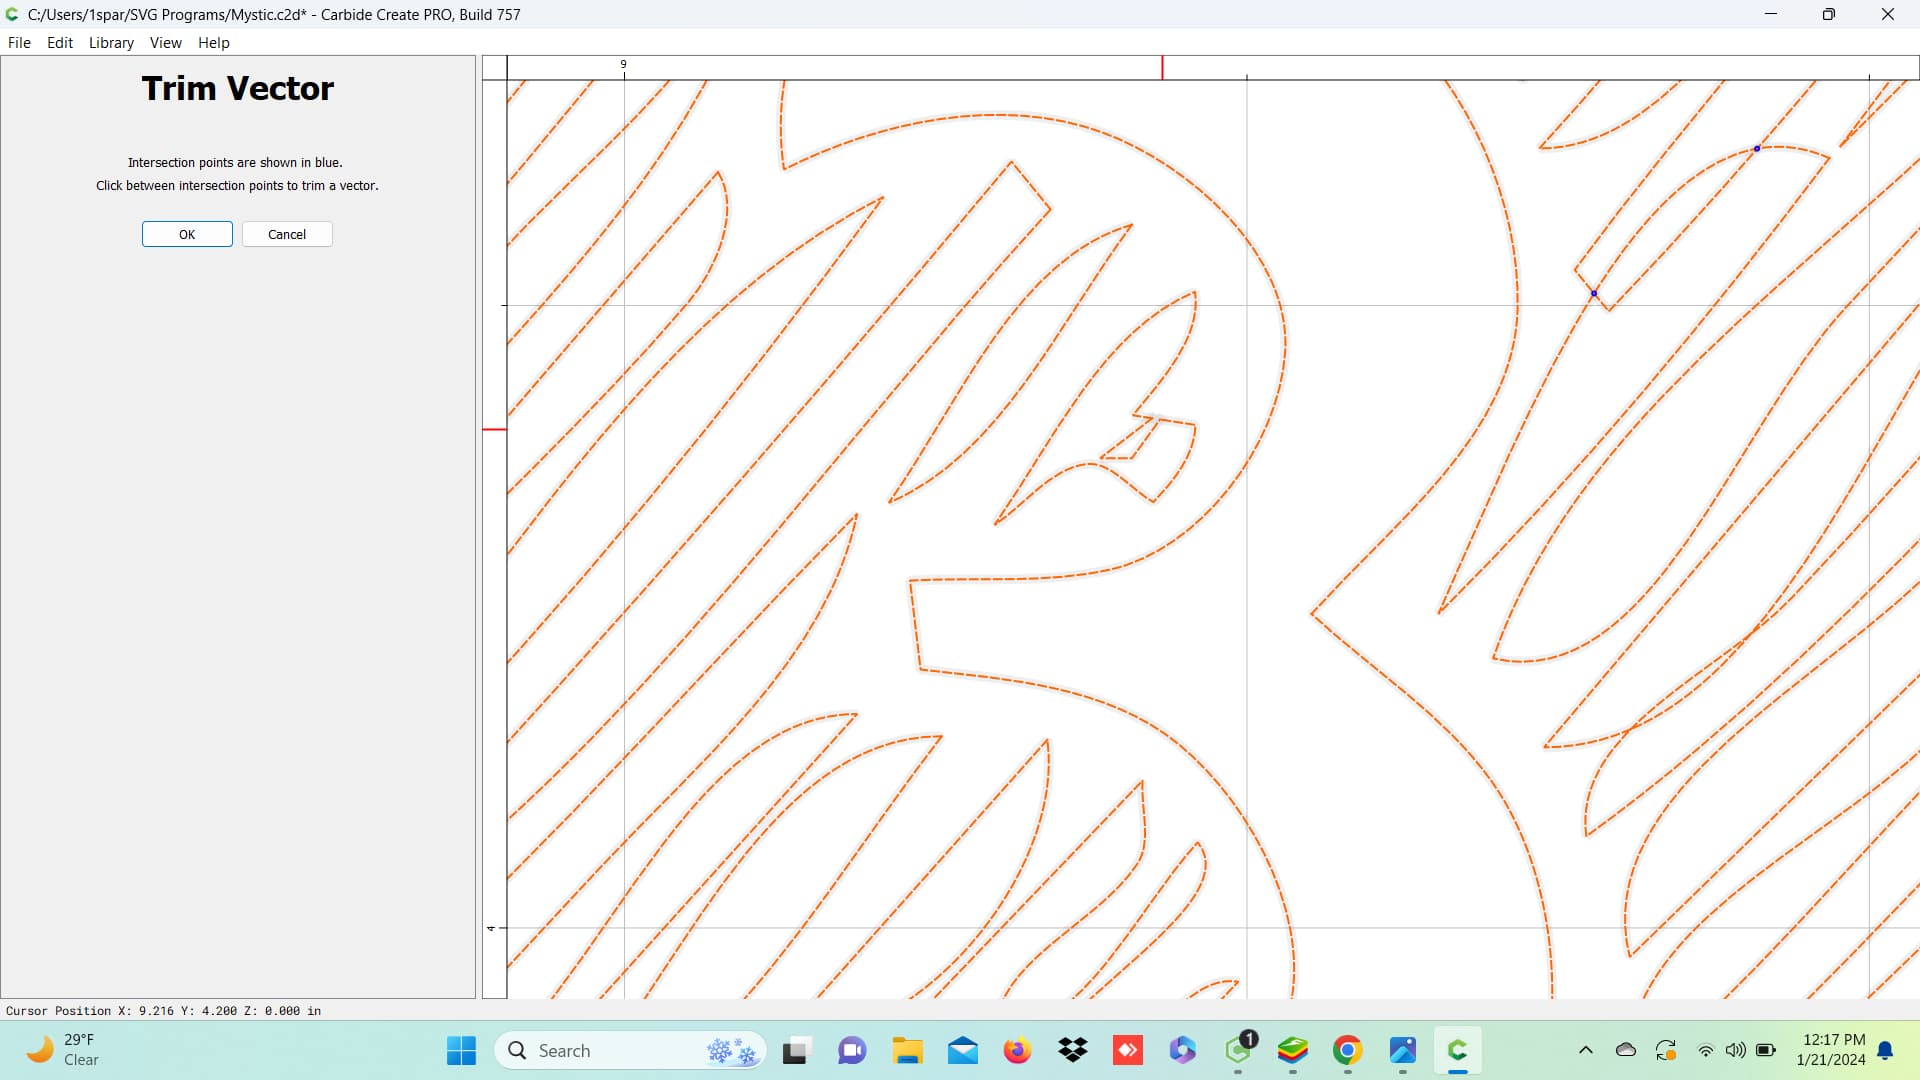Click the upper blue intersection point

point(1757,149)
